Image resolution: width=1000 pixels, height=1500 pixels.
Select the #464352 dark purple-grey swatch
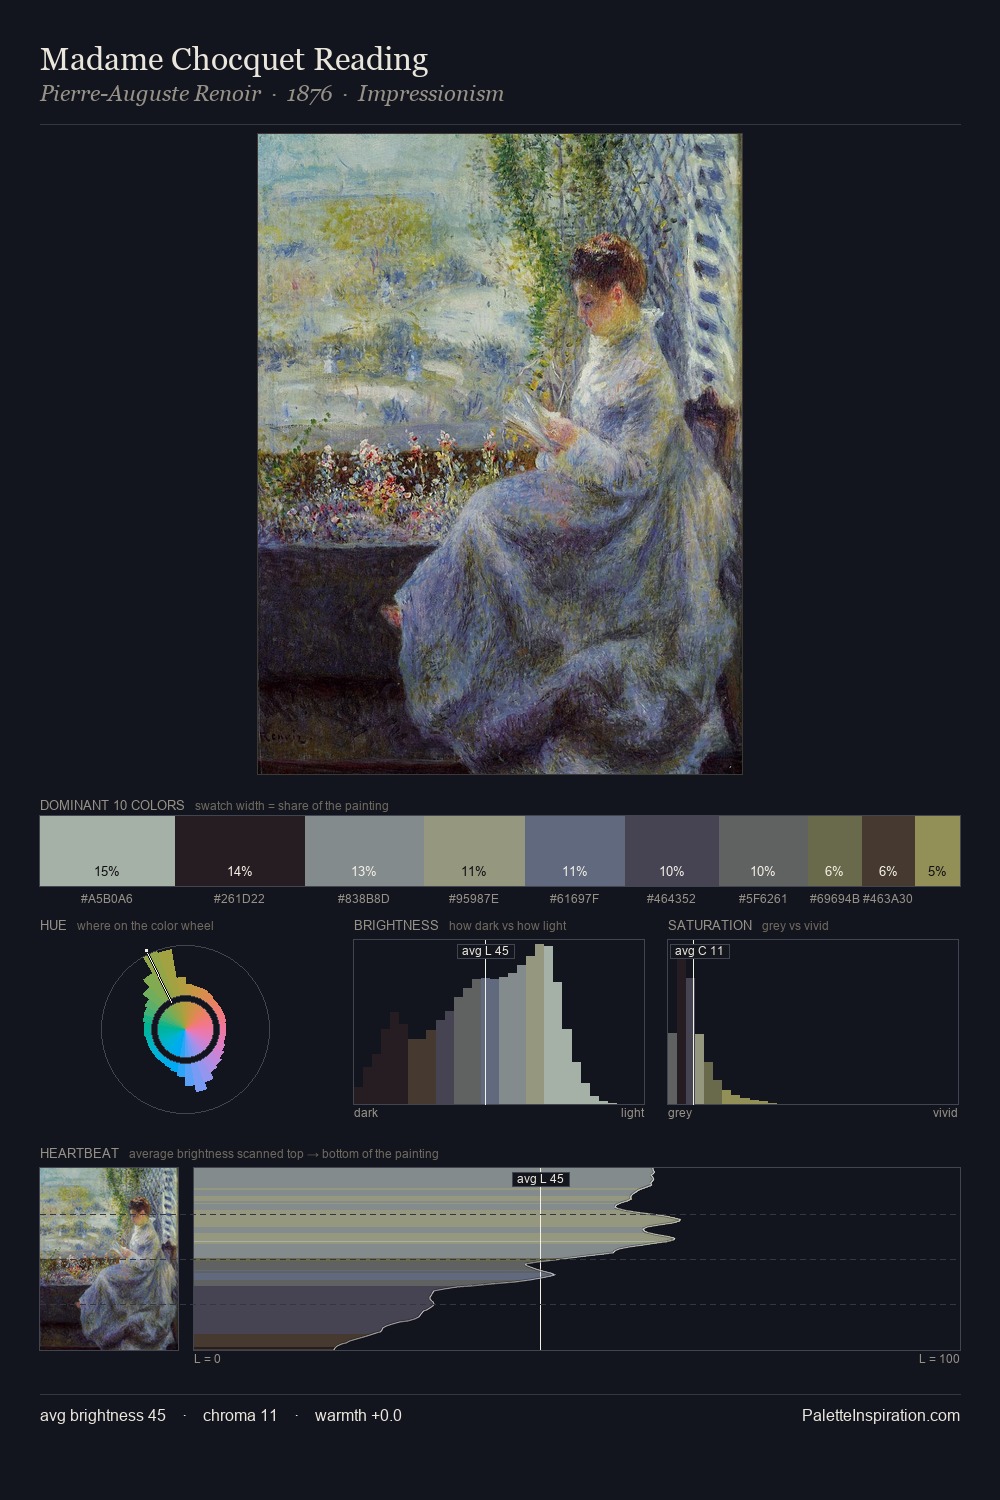672,851
